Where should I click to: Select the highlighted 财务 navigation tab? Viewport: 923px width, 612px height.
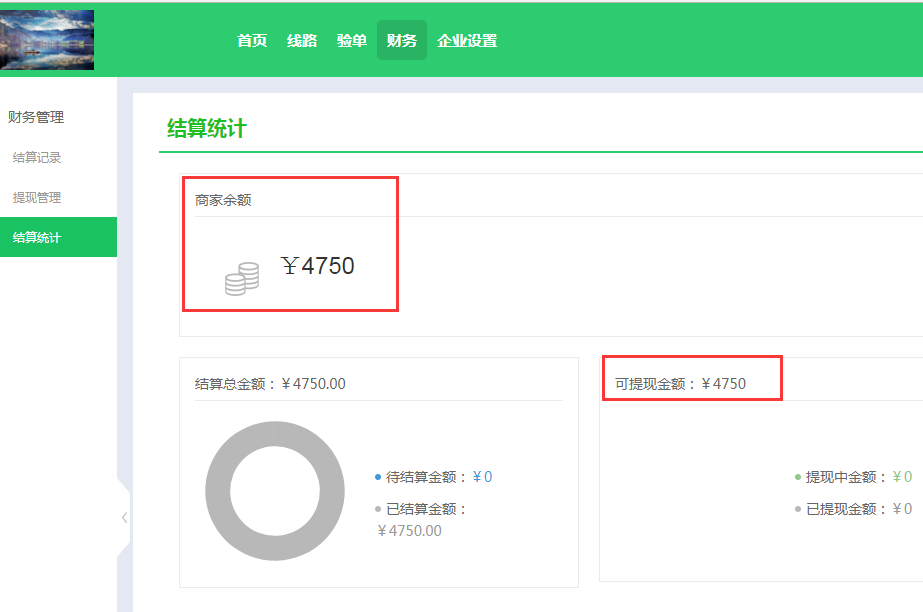click(x=402, y=41)
